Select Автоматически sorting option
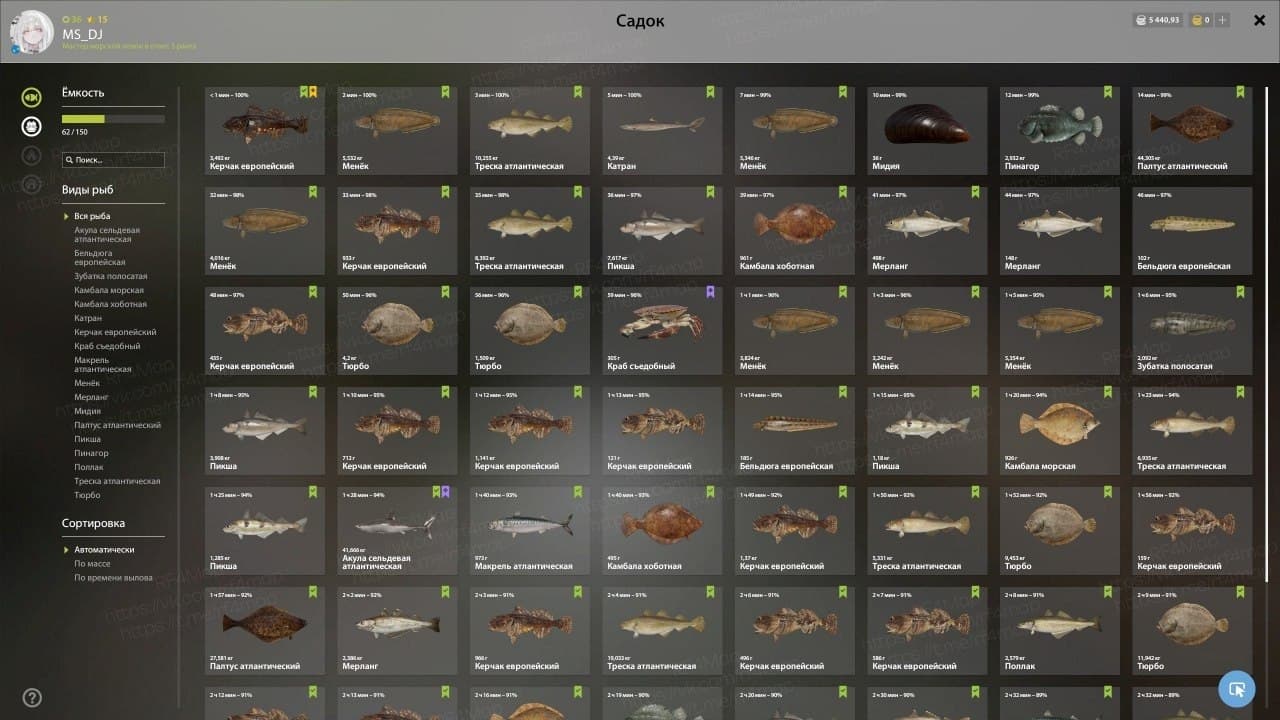 tap(104, 550)
